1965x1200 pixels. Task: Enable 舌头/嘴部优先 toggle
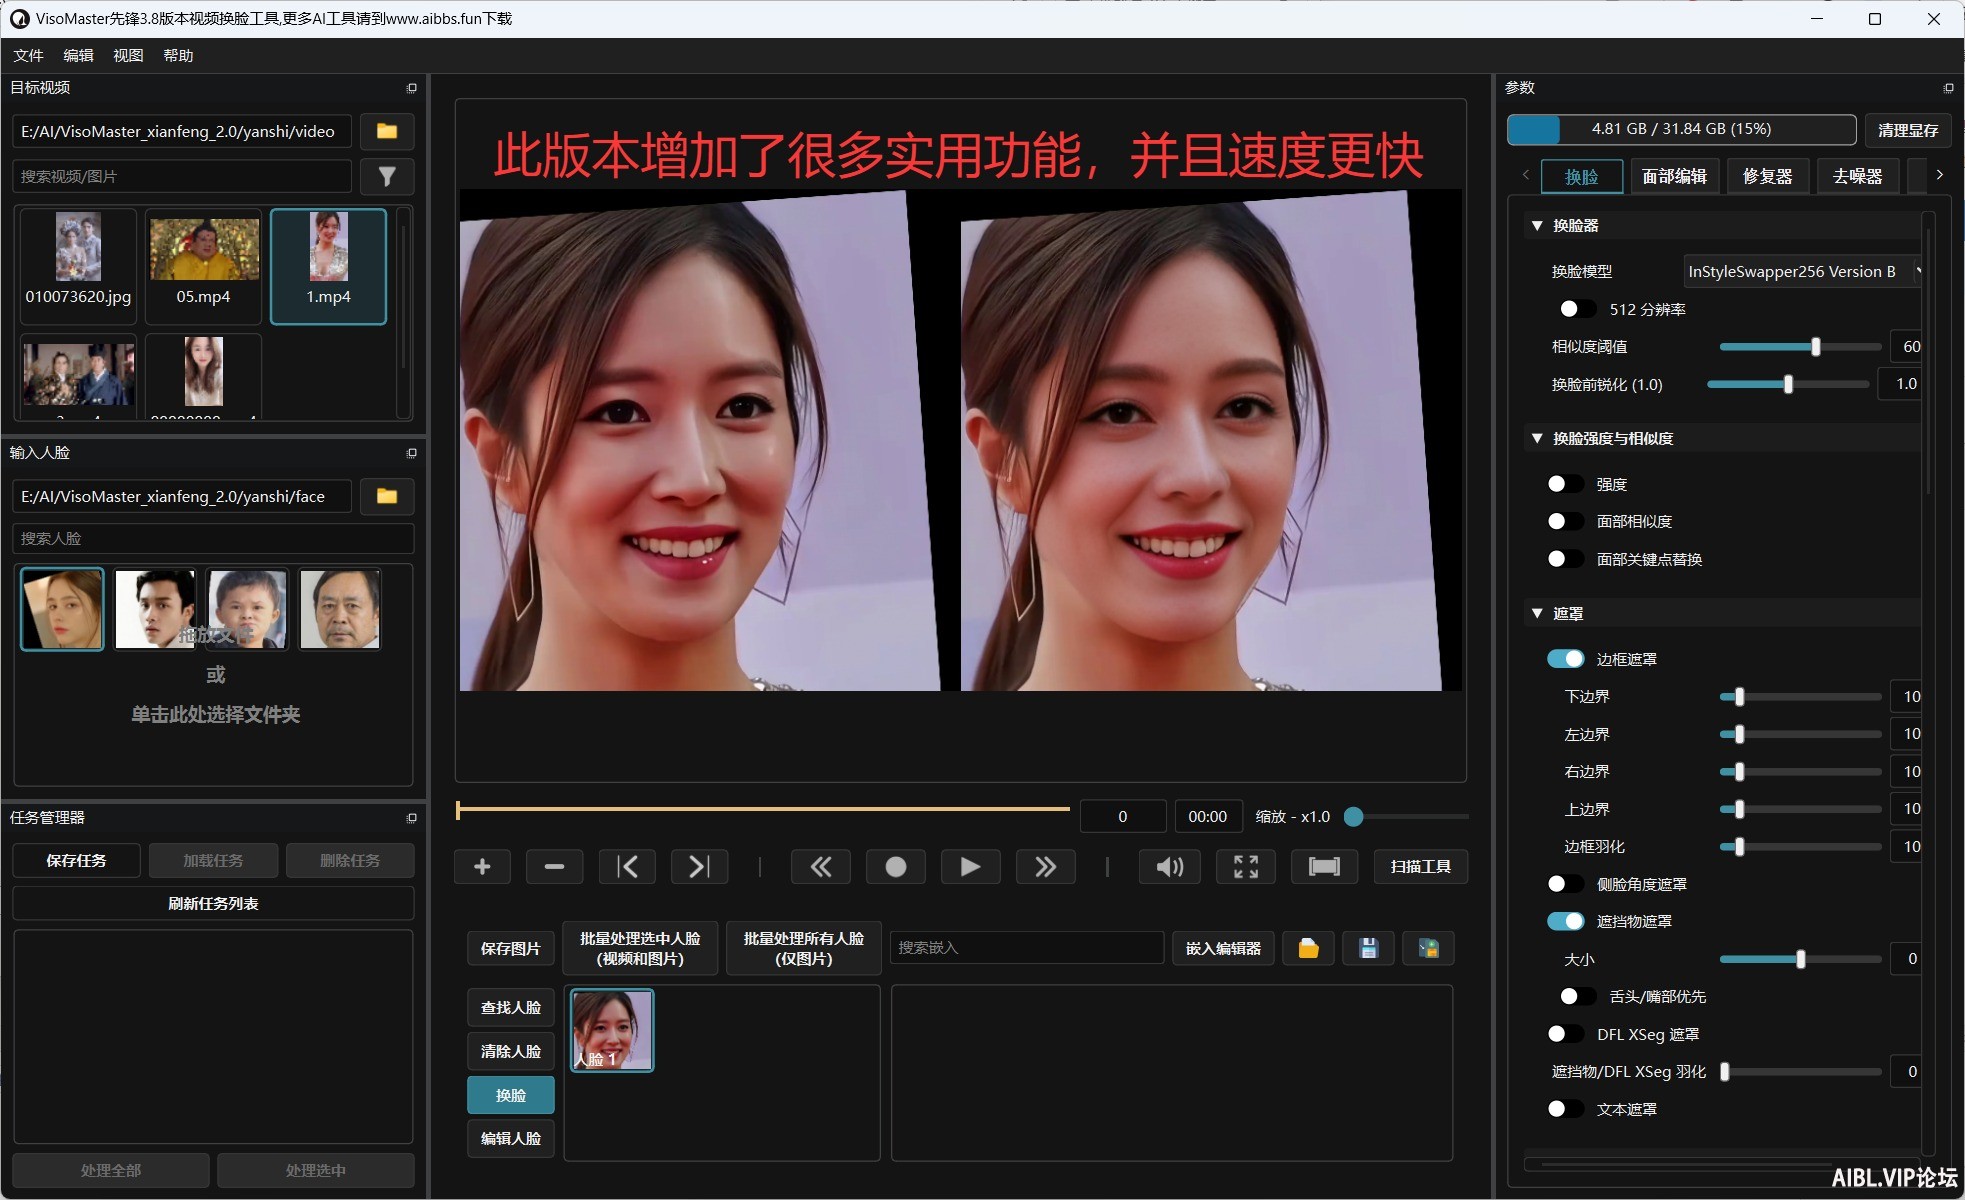click(1577, 996)
